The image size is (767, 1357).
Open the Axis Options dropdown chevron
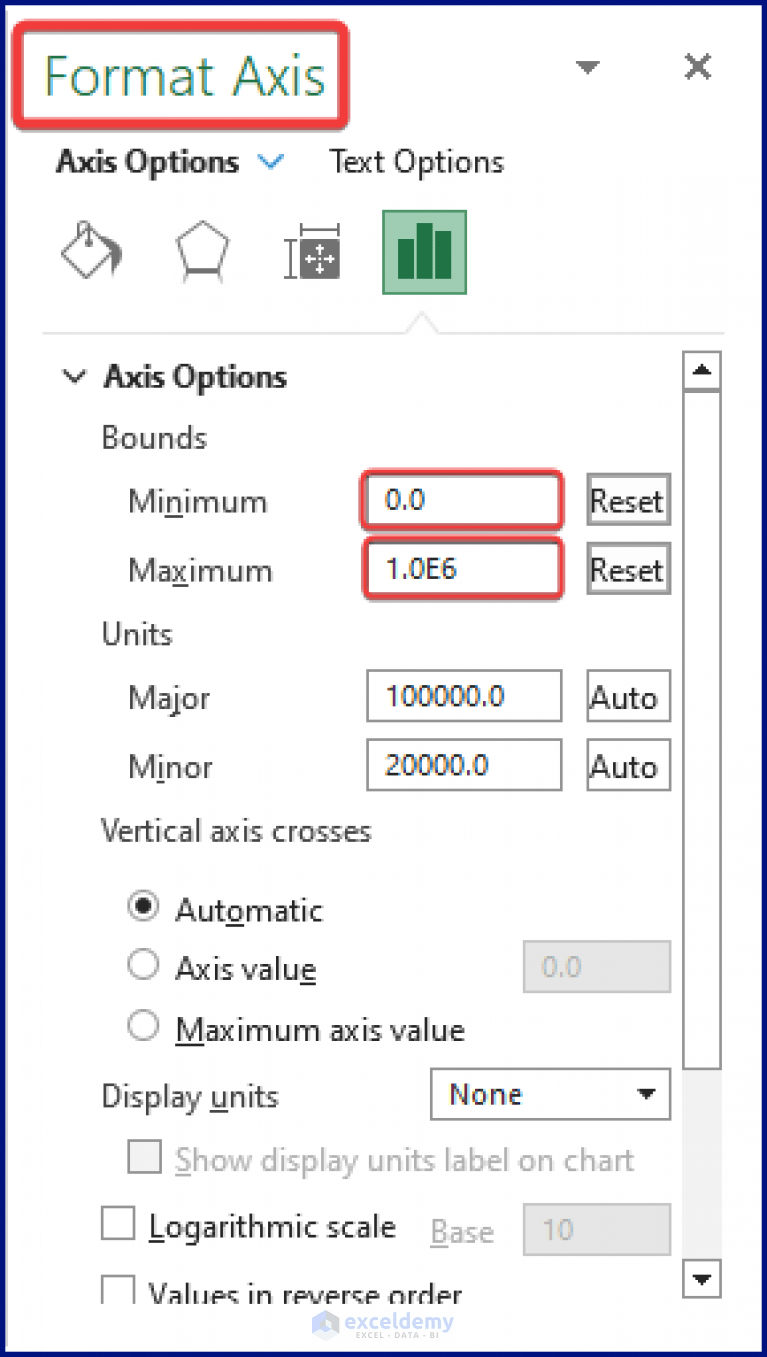[272, 161]
